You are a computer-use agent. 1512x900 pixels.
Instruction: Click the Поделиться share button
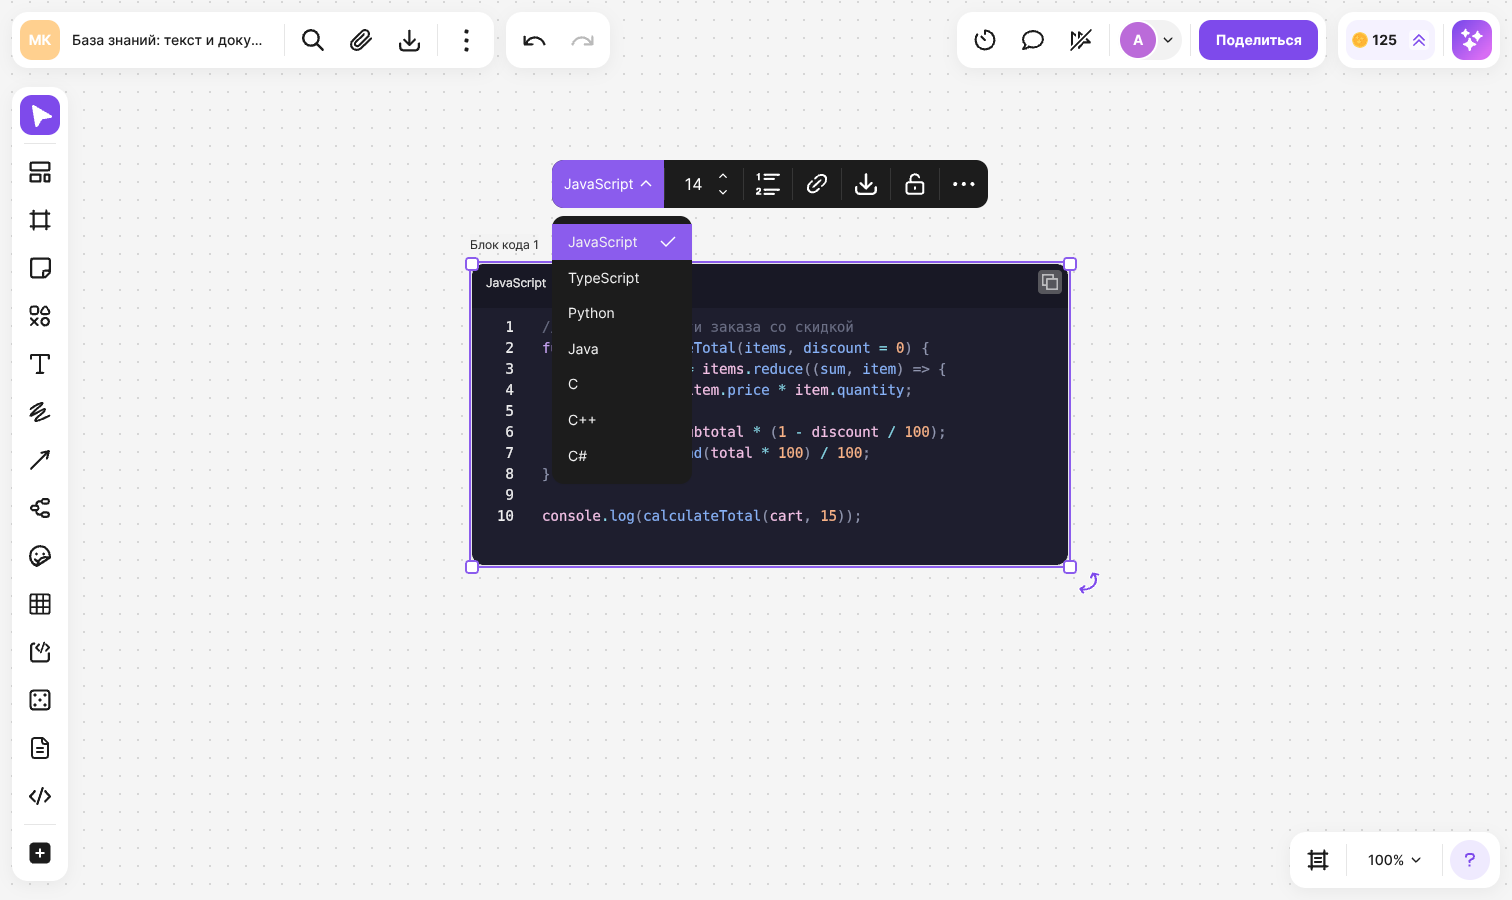(1258, 40)
